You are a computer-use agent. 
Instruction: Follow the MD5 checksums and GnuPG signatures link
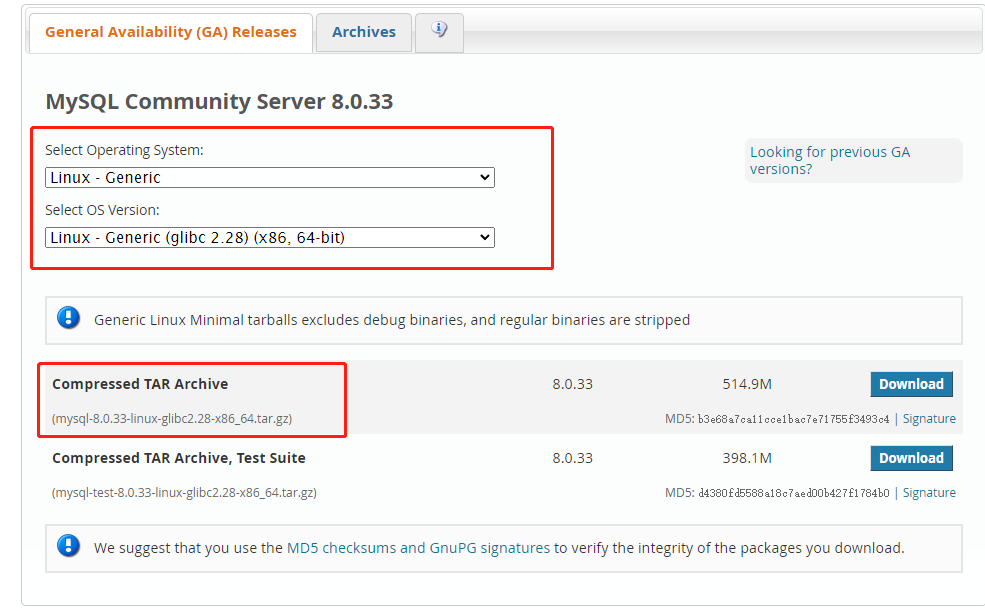[418, 548]
